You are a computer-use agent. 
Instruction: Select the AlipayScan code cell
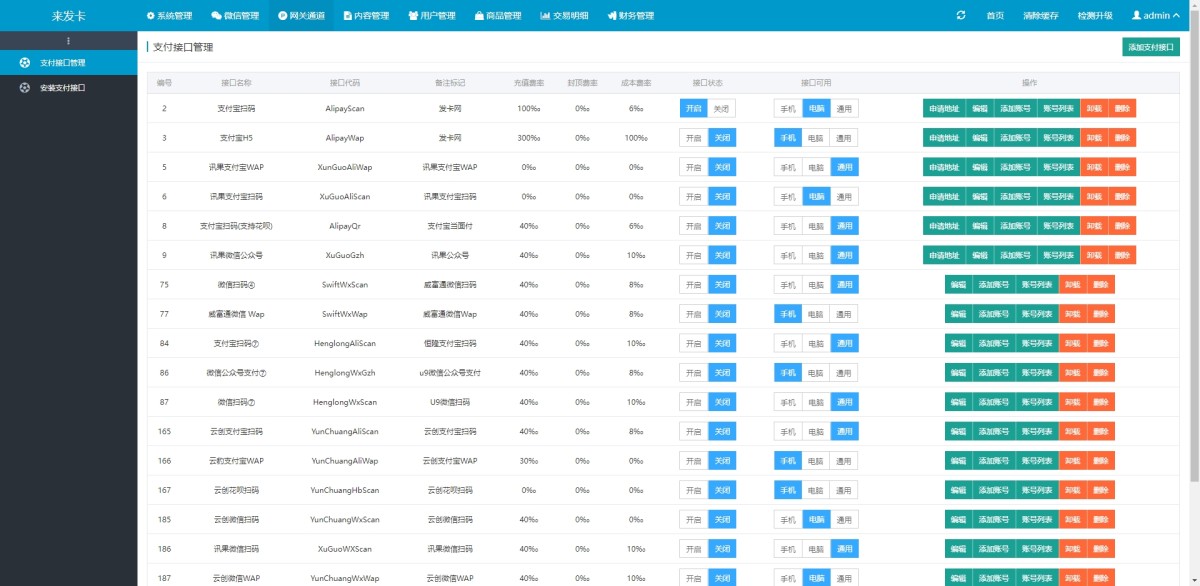point(345,109)
